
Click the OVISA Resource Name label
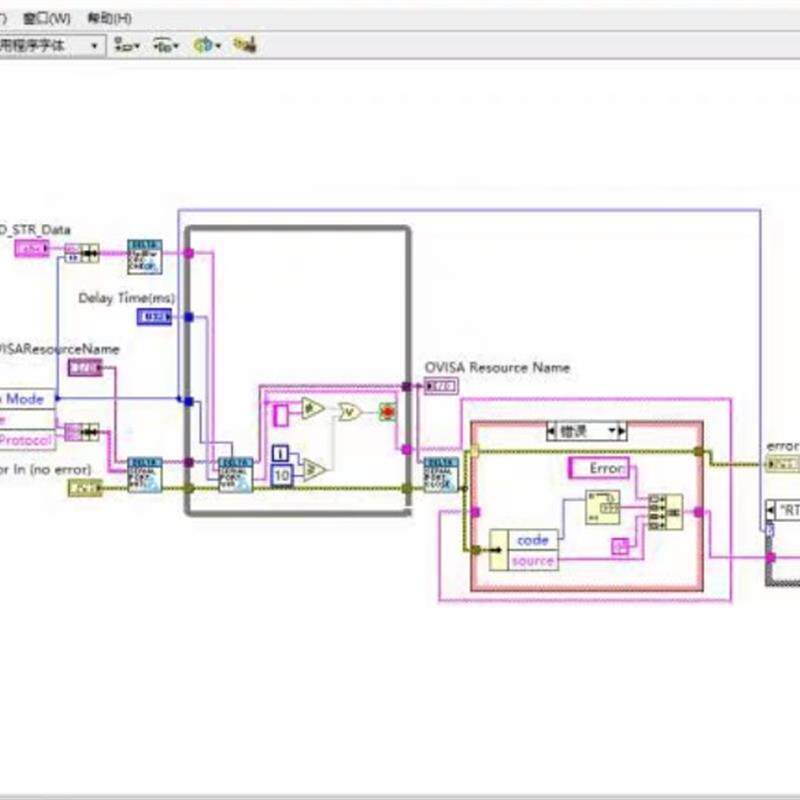497,367
